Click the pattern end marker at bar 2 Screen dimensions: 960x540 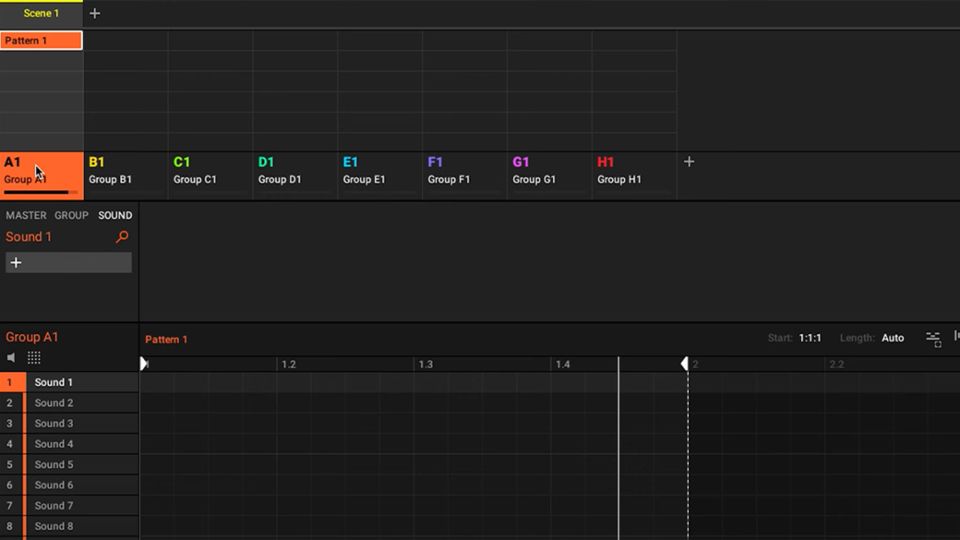coord(685,364)
